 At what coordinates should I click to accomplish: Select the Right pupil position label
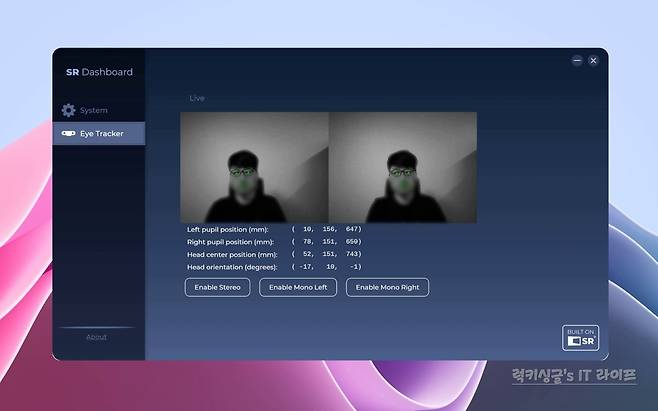230,242
